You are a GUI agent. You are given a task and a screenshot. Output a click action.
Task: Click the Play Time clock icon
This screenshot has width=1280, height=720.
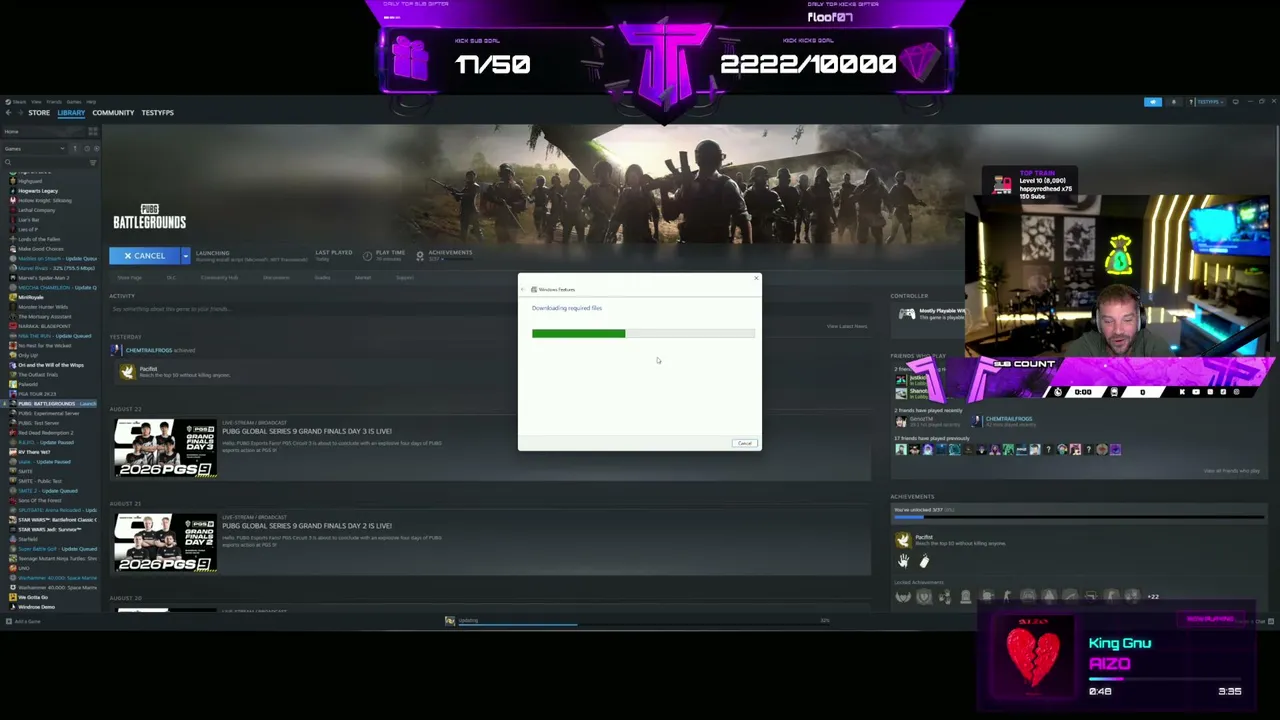[367, 256]
